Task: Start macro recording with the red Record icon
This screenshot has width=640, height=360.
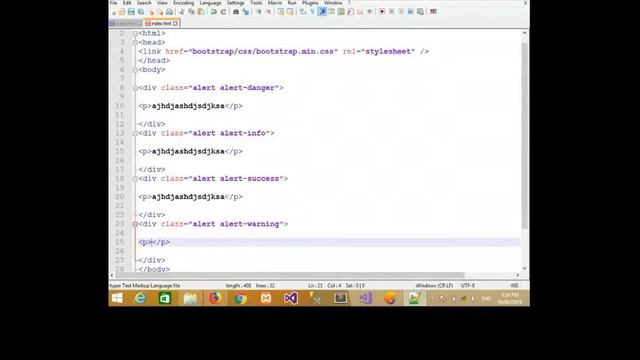Action: (x=382, y=12)
